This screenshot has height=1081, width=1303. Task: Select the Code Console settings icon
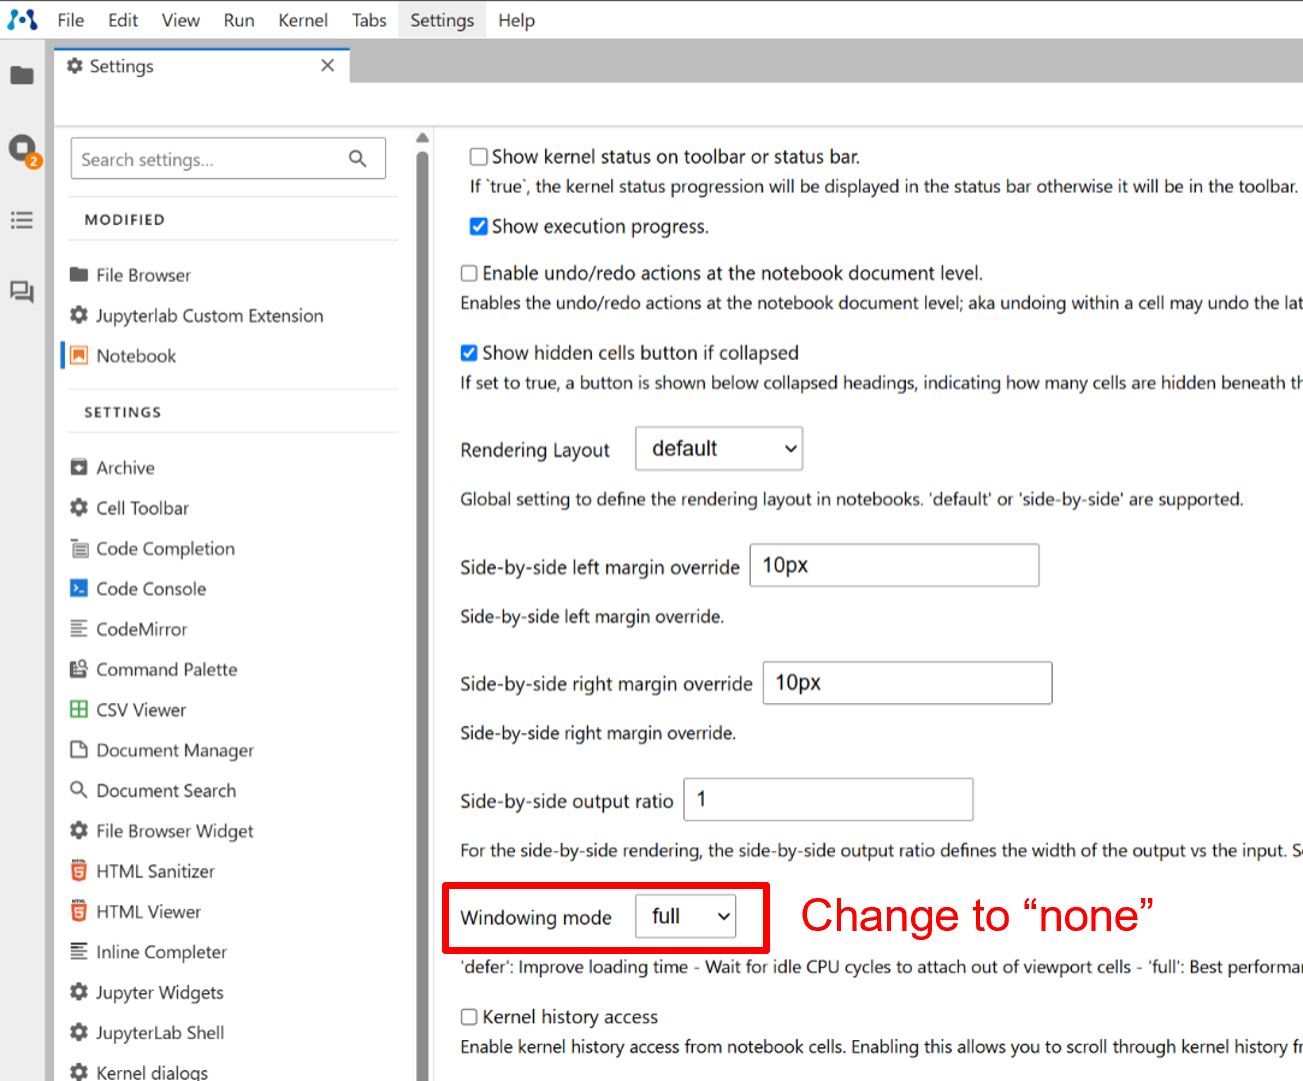[79, 589]
